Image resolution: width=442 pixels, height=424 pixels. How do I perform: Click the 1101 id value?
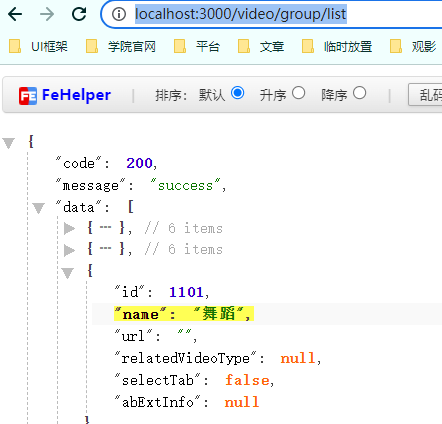click(186, 292)
